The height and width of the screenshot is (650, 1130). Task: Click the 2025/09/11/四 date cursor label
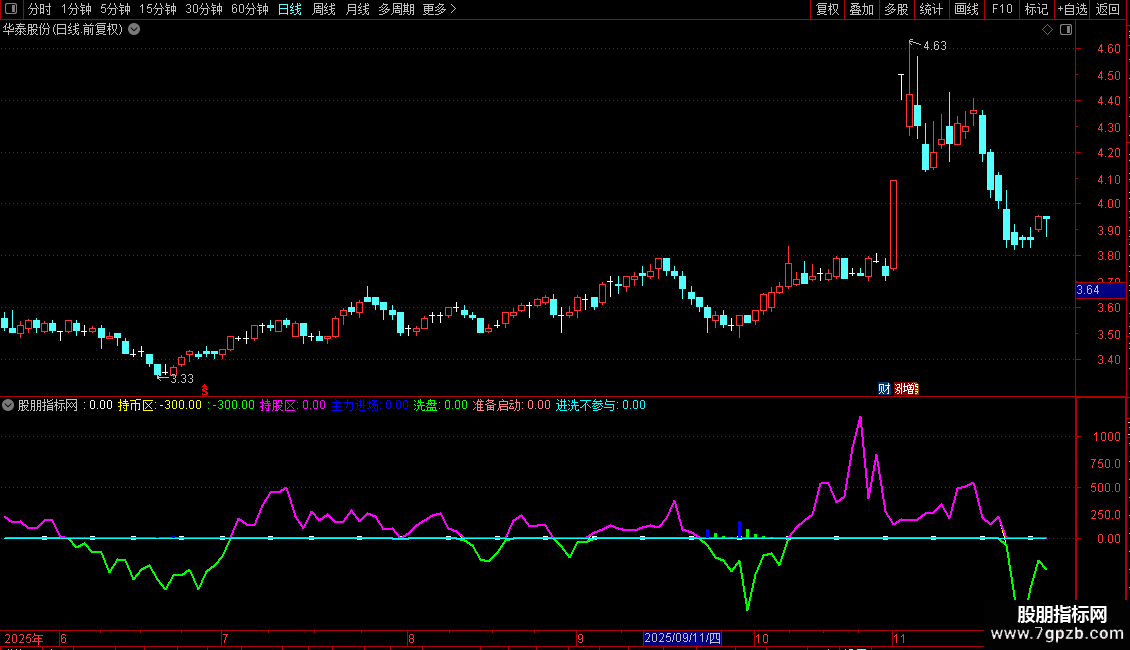[682, 638]
